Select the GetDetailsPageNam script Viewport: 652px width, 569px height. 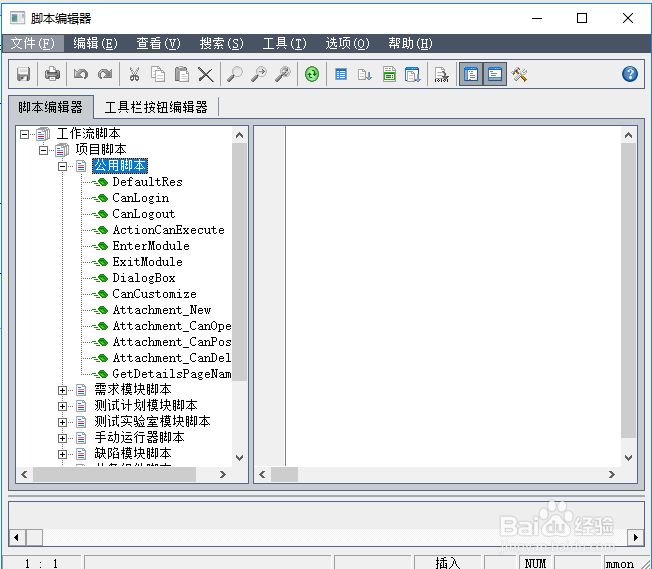(172, 374)
